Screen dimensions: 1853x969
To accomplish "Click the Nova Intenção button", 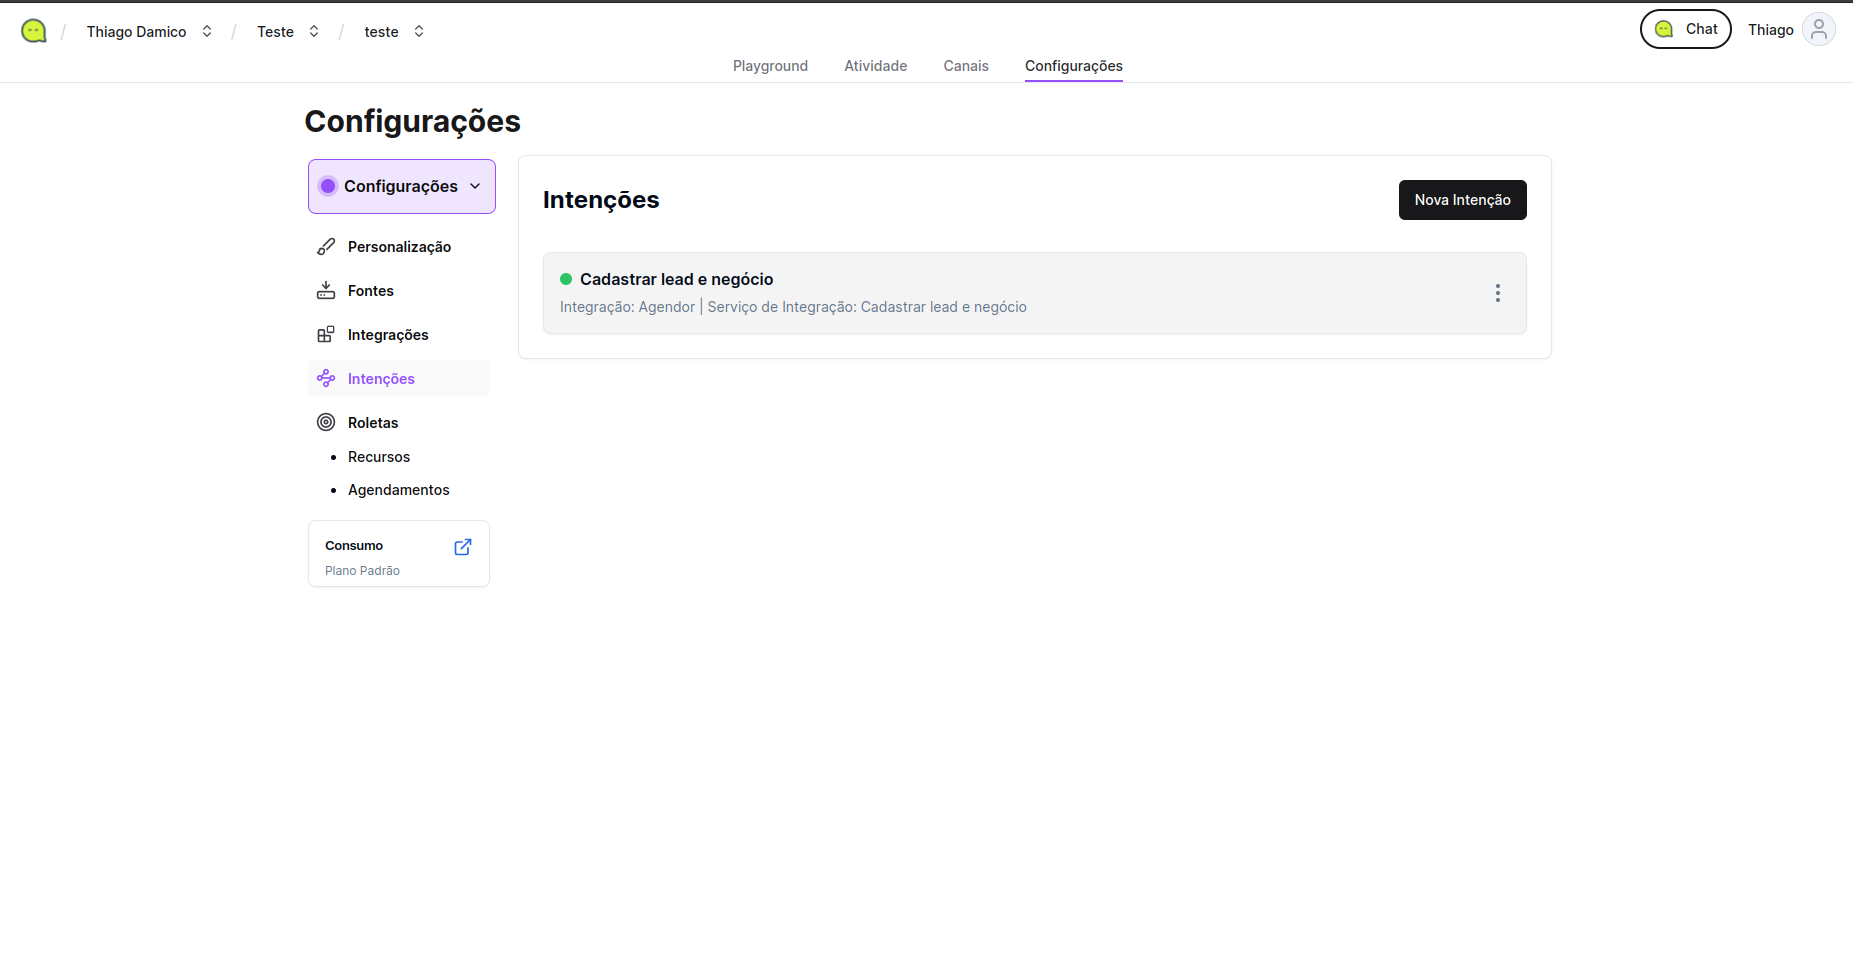I will 1462,200.
